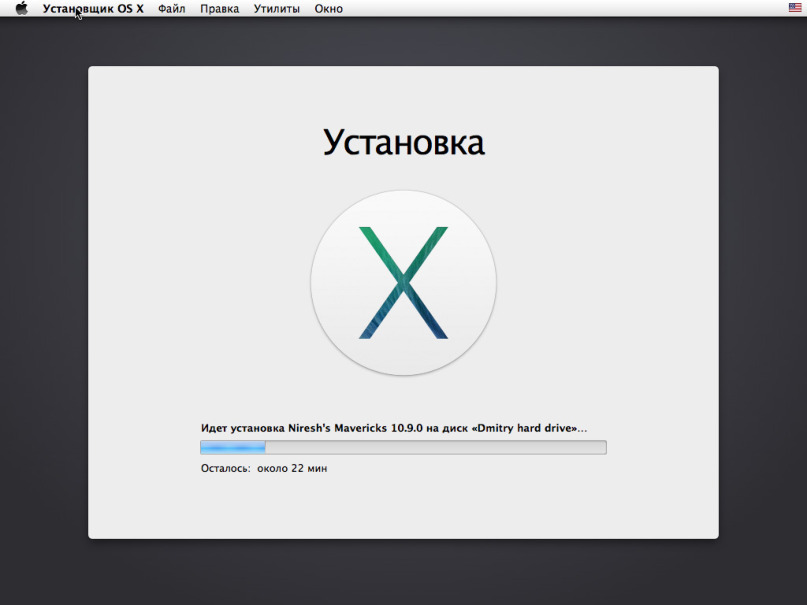Open the Правка menu
The image size is (807, 605).
[x=220, y=9]
